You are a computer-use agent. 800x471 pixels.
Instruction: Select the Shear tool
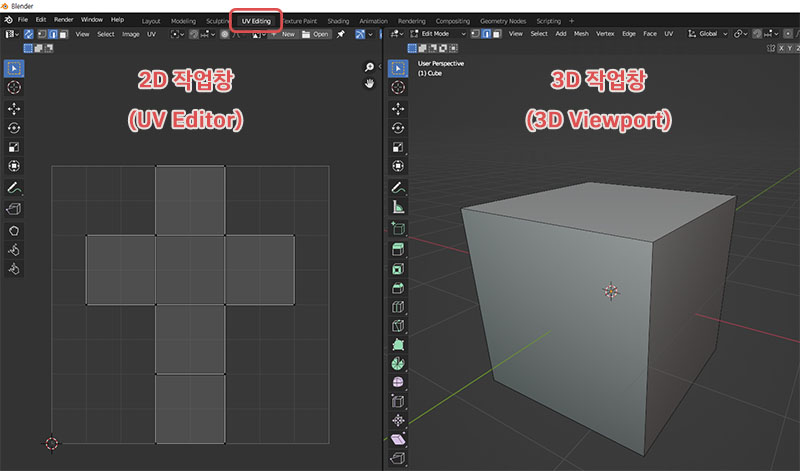click(x=398, y=439)
